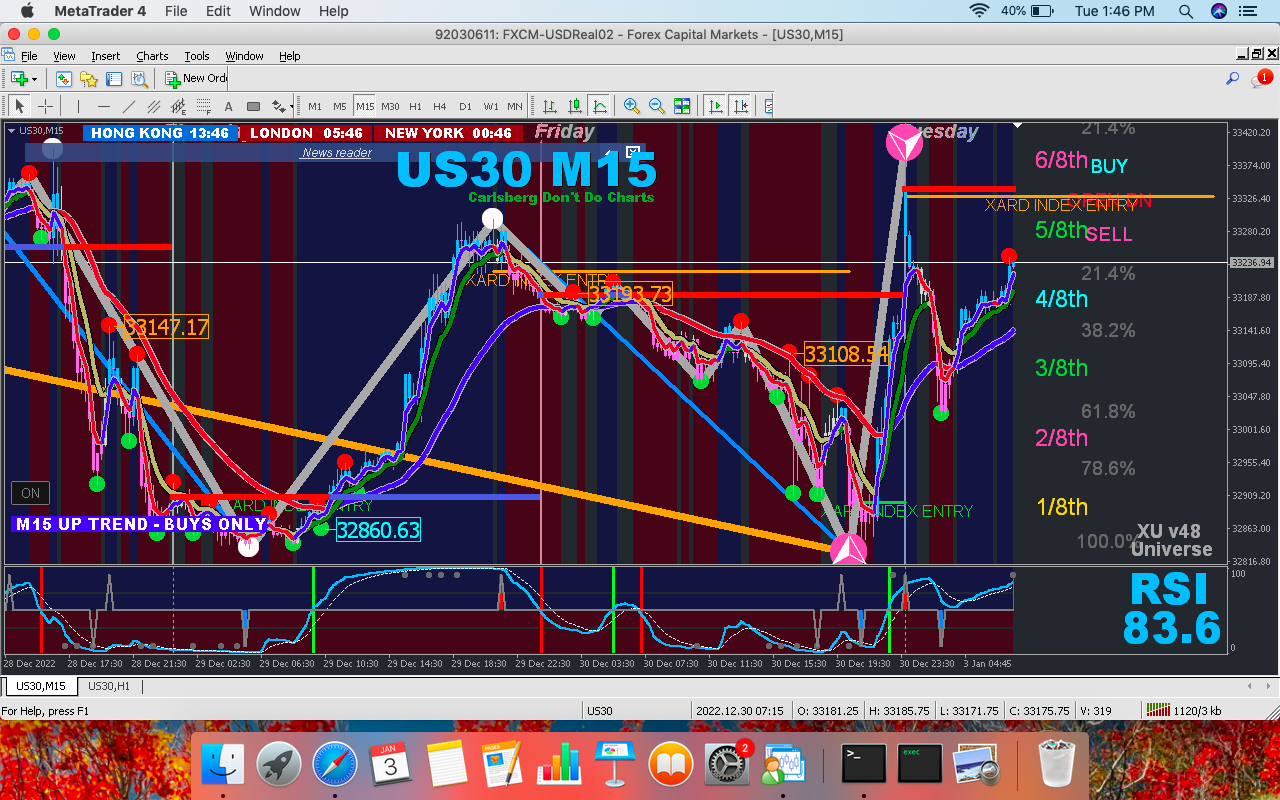Switch timeframe to H1
The width and height of the screenshot is (1280, 800).
click(x=415, y=106)
